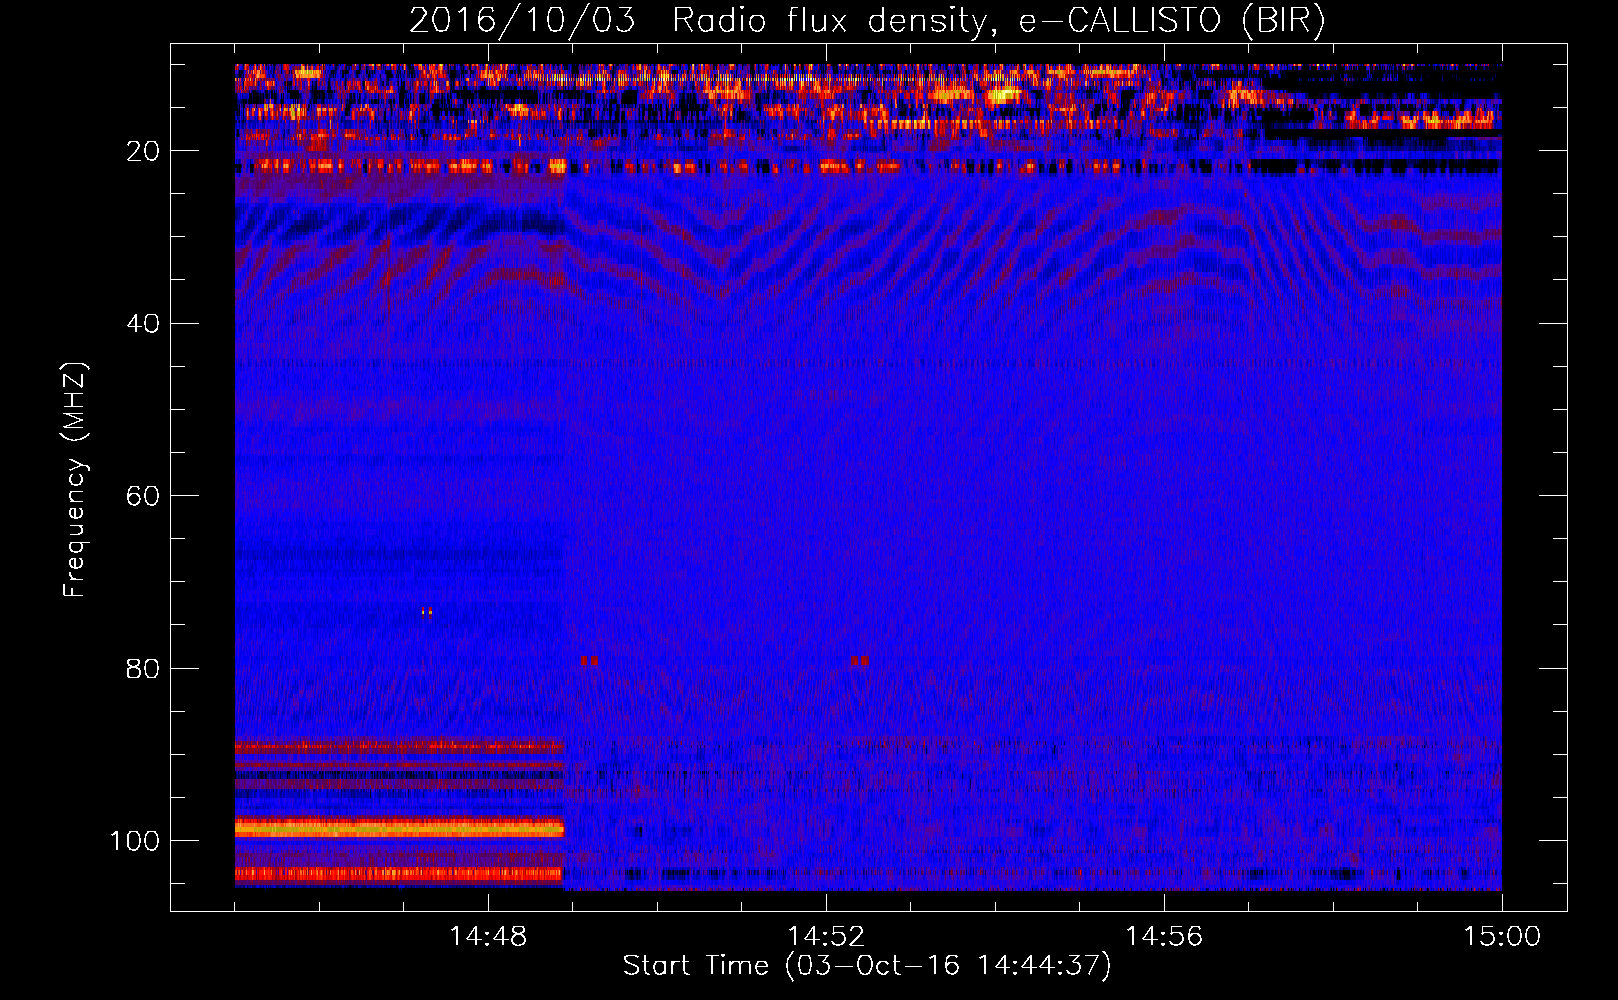
Task: Click the 80 frequency tick label
Action: [x=143, y=668]
